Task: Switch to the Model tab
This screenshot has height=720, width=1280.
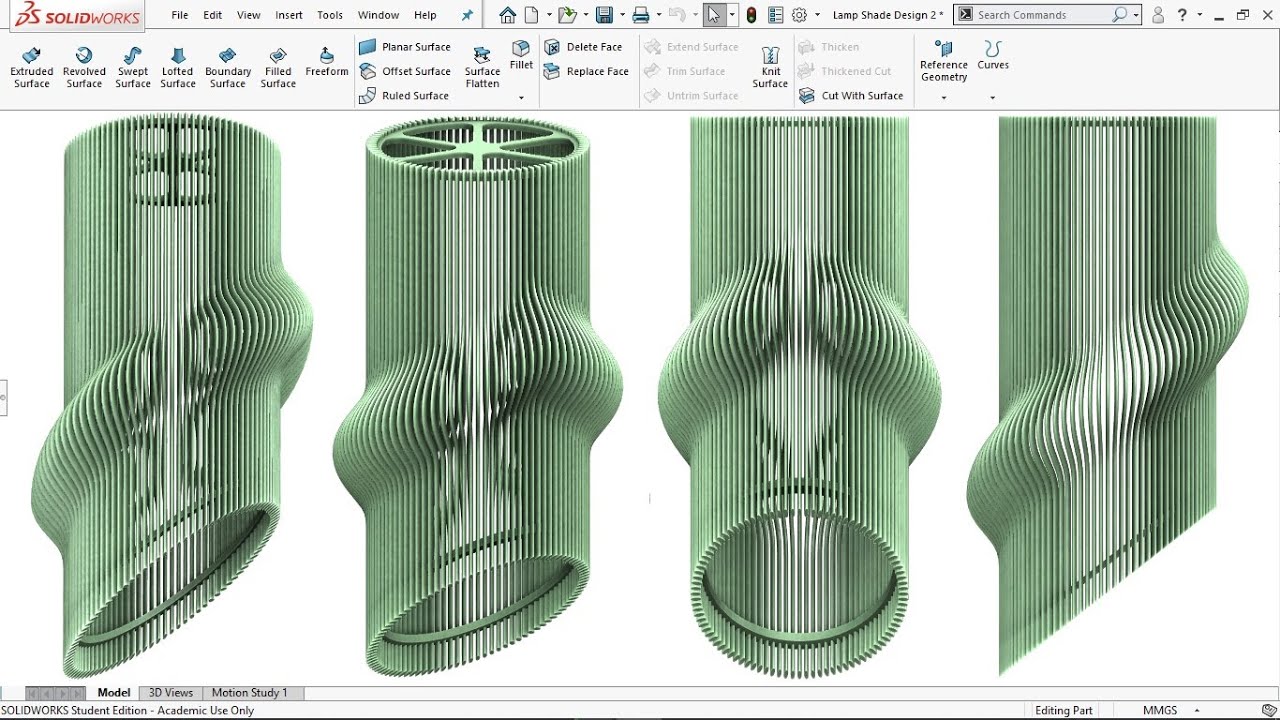Action: coord(114,692)
